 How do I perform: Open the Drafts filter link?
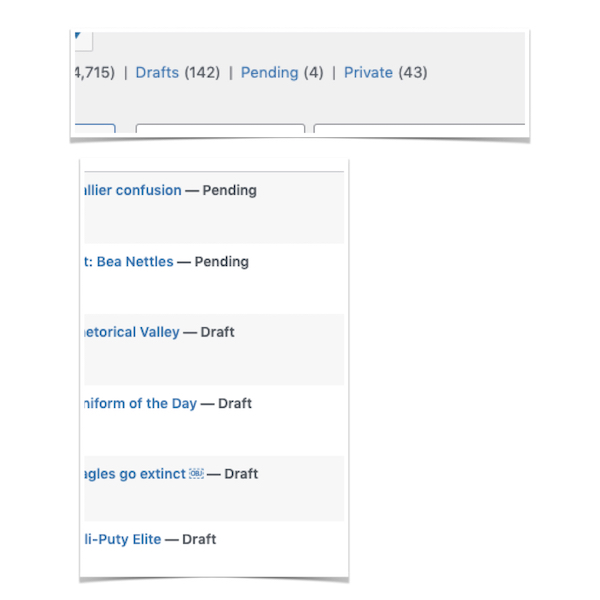coord(157,72)
